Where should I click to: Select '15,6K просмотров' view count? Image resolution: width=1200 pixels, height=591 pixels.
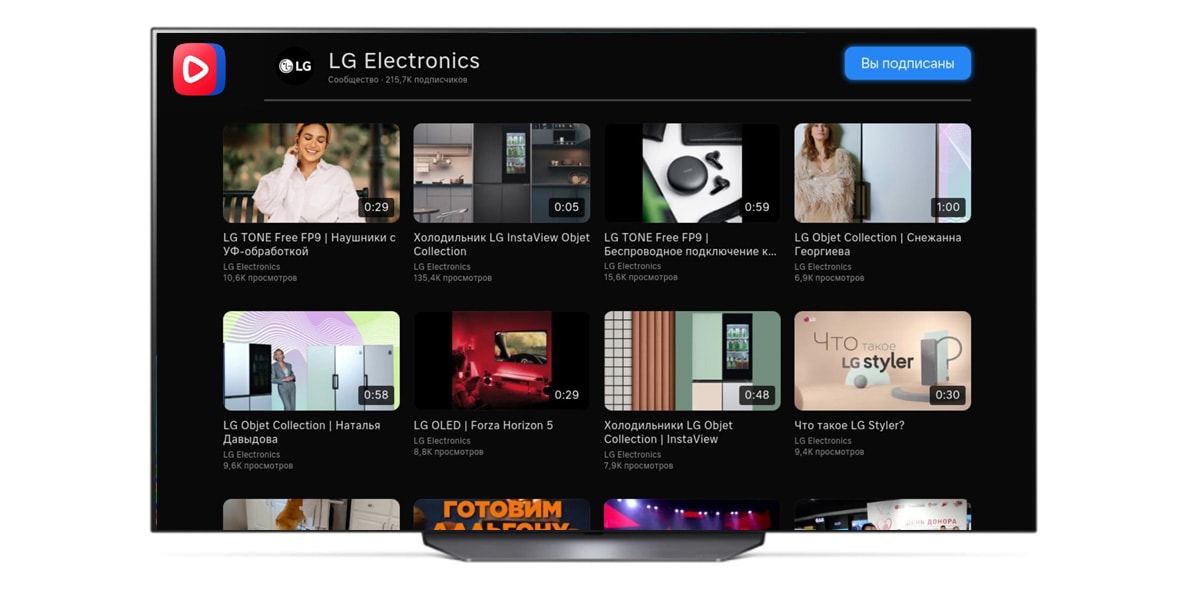point(641,278)
